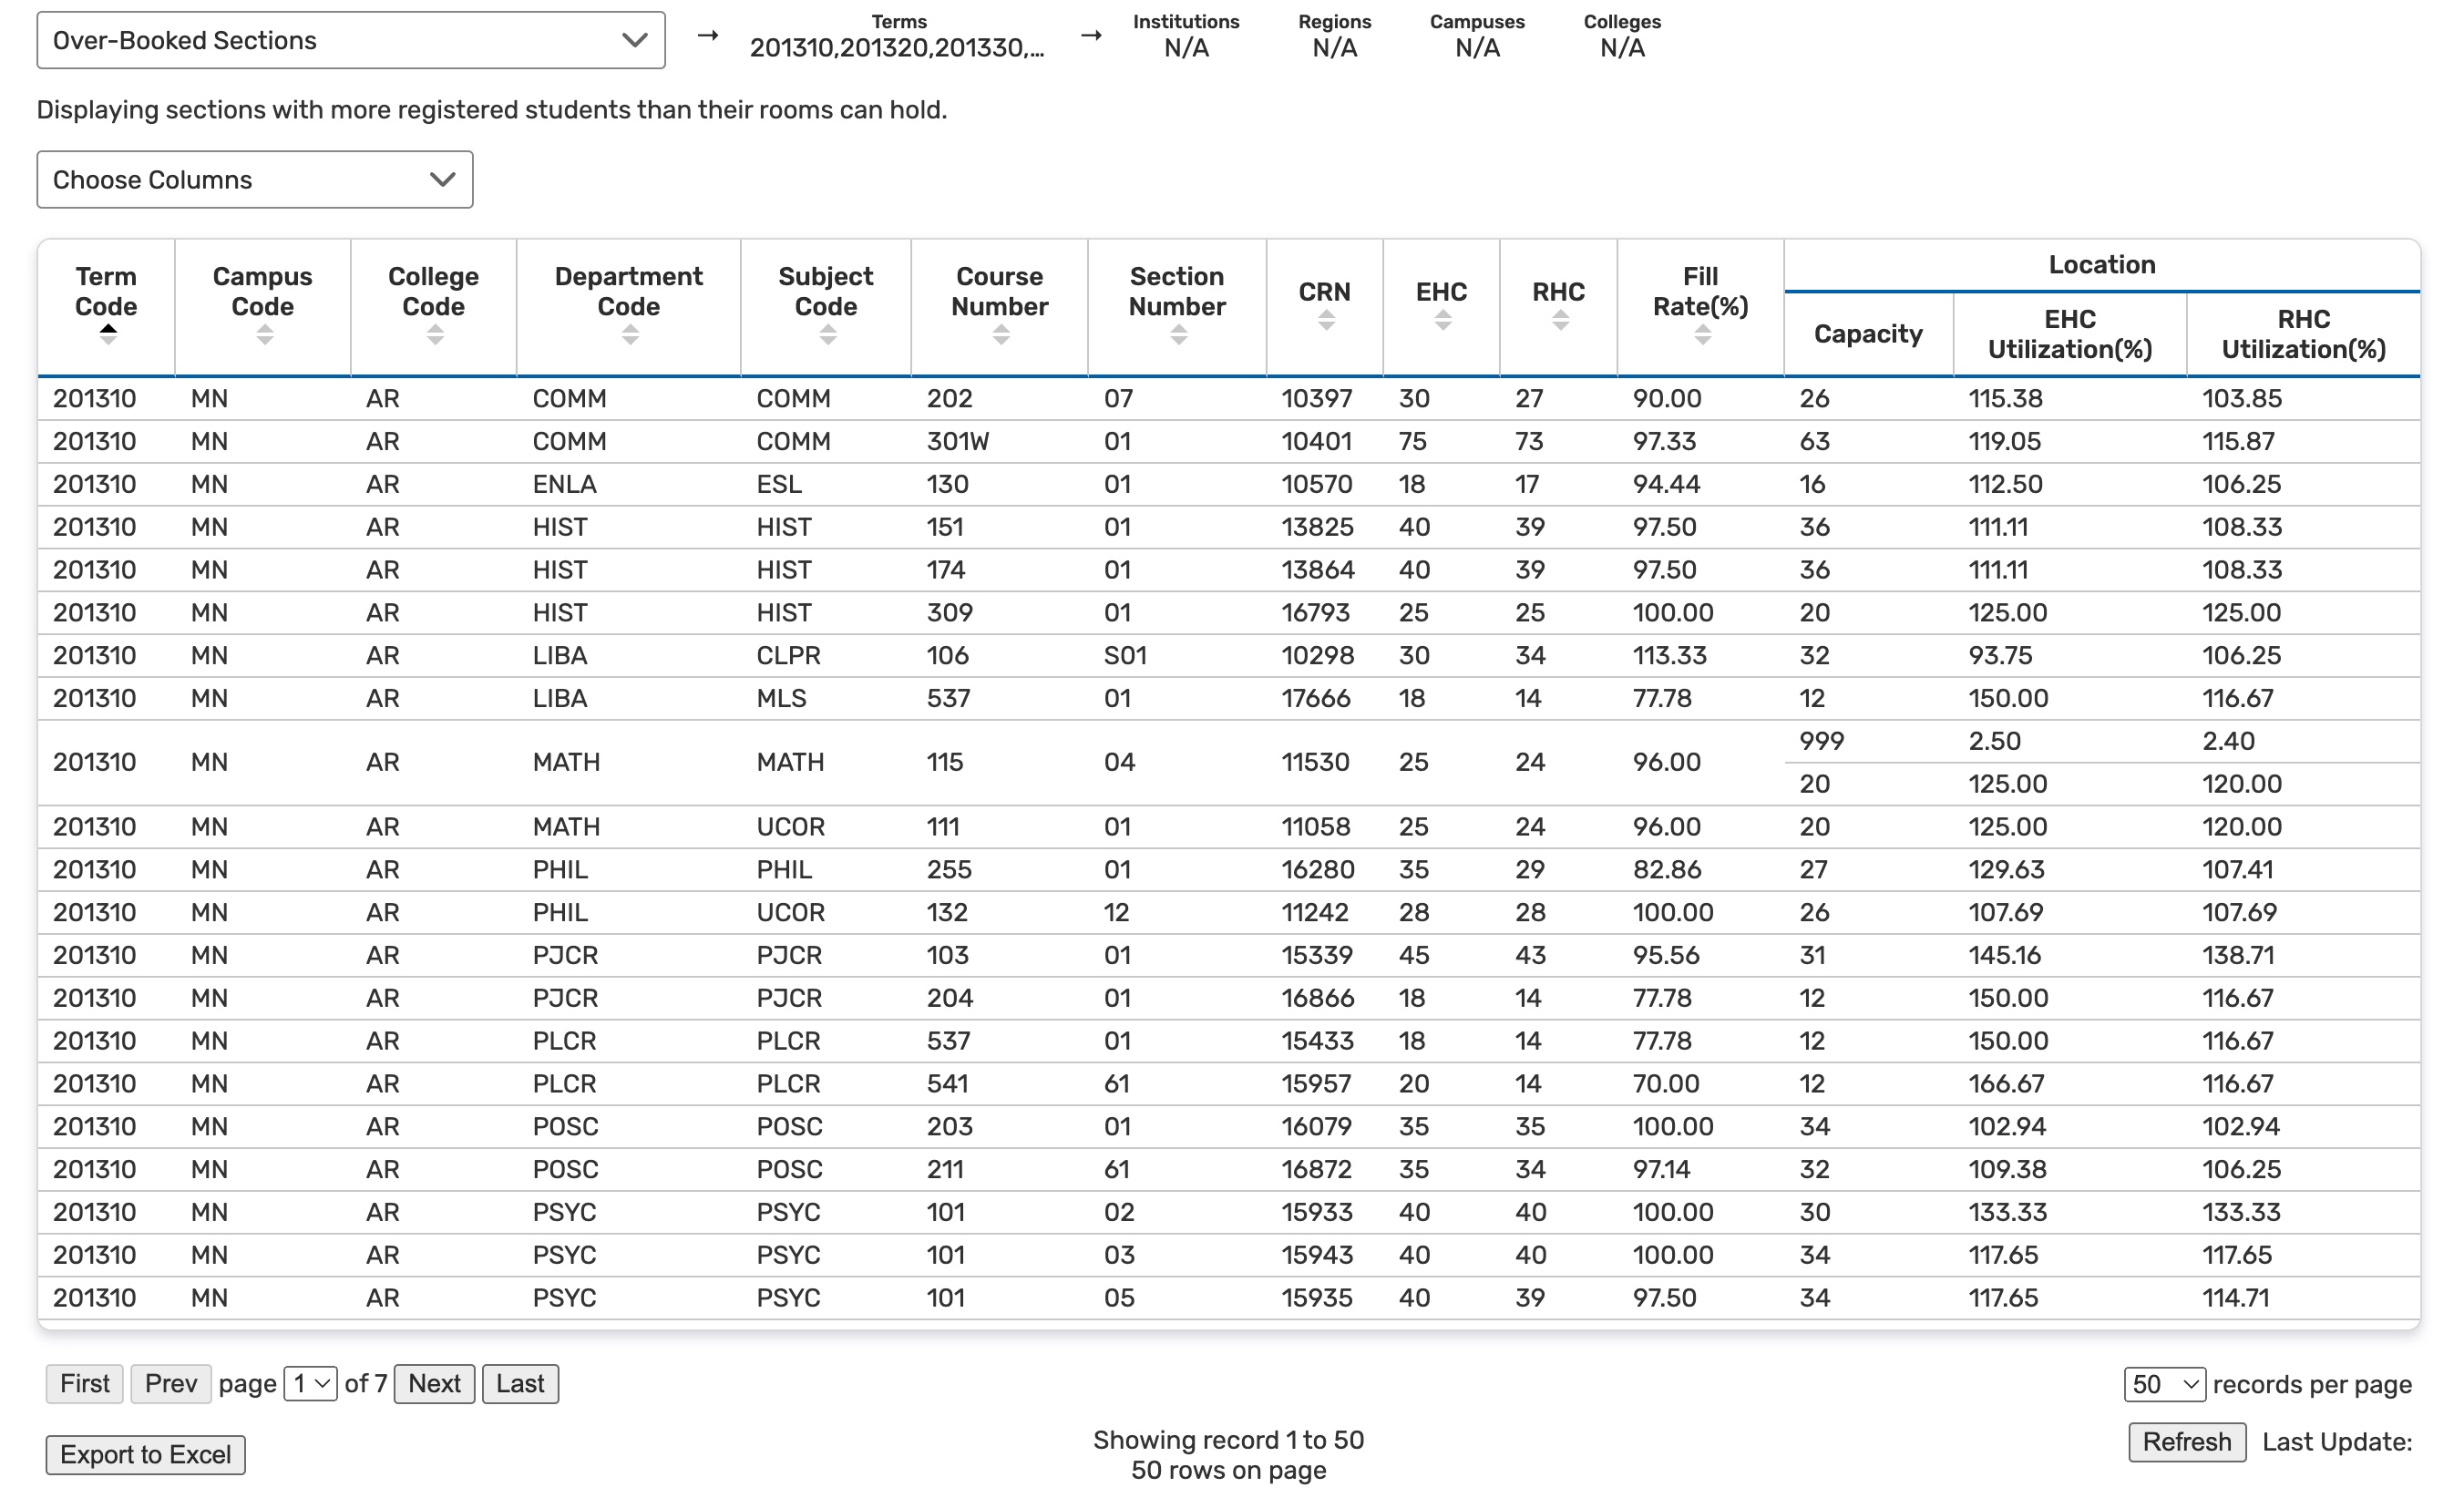Sort by Term Code arrow icon
This screenshot has height=1498, width=2464.
tap(108, 335)
